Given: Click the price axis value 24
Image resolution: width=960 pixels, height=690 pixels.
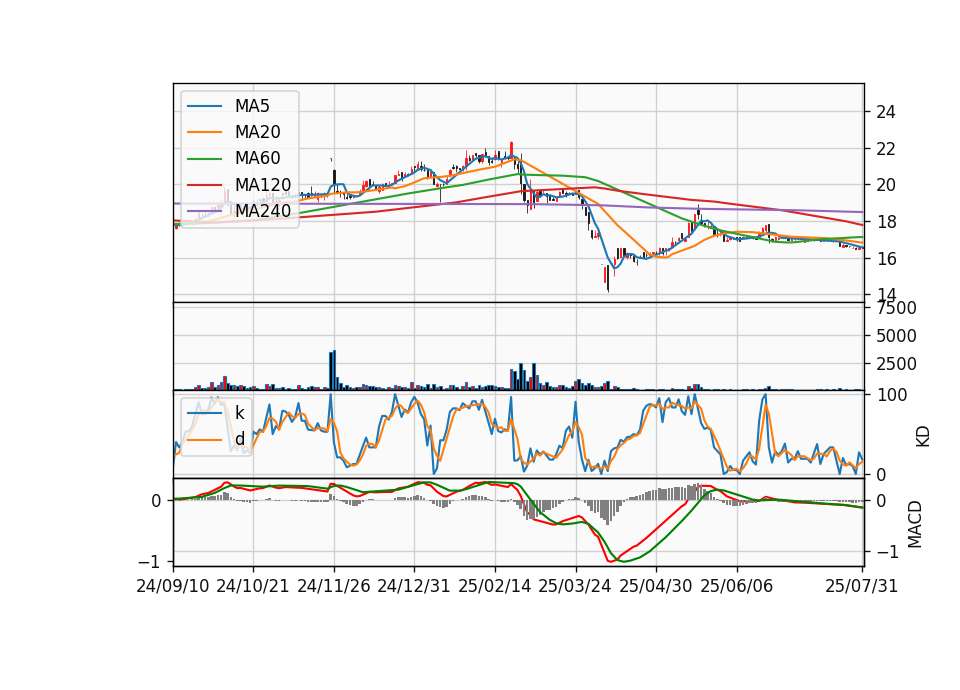Looking at the screenshot, I should click(x=886, y=112).
